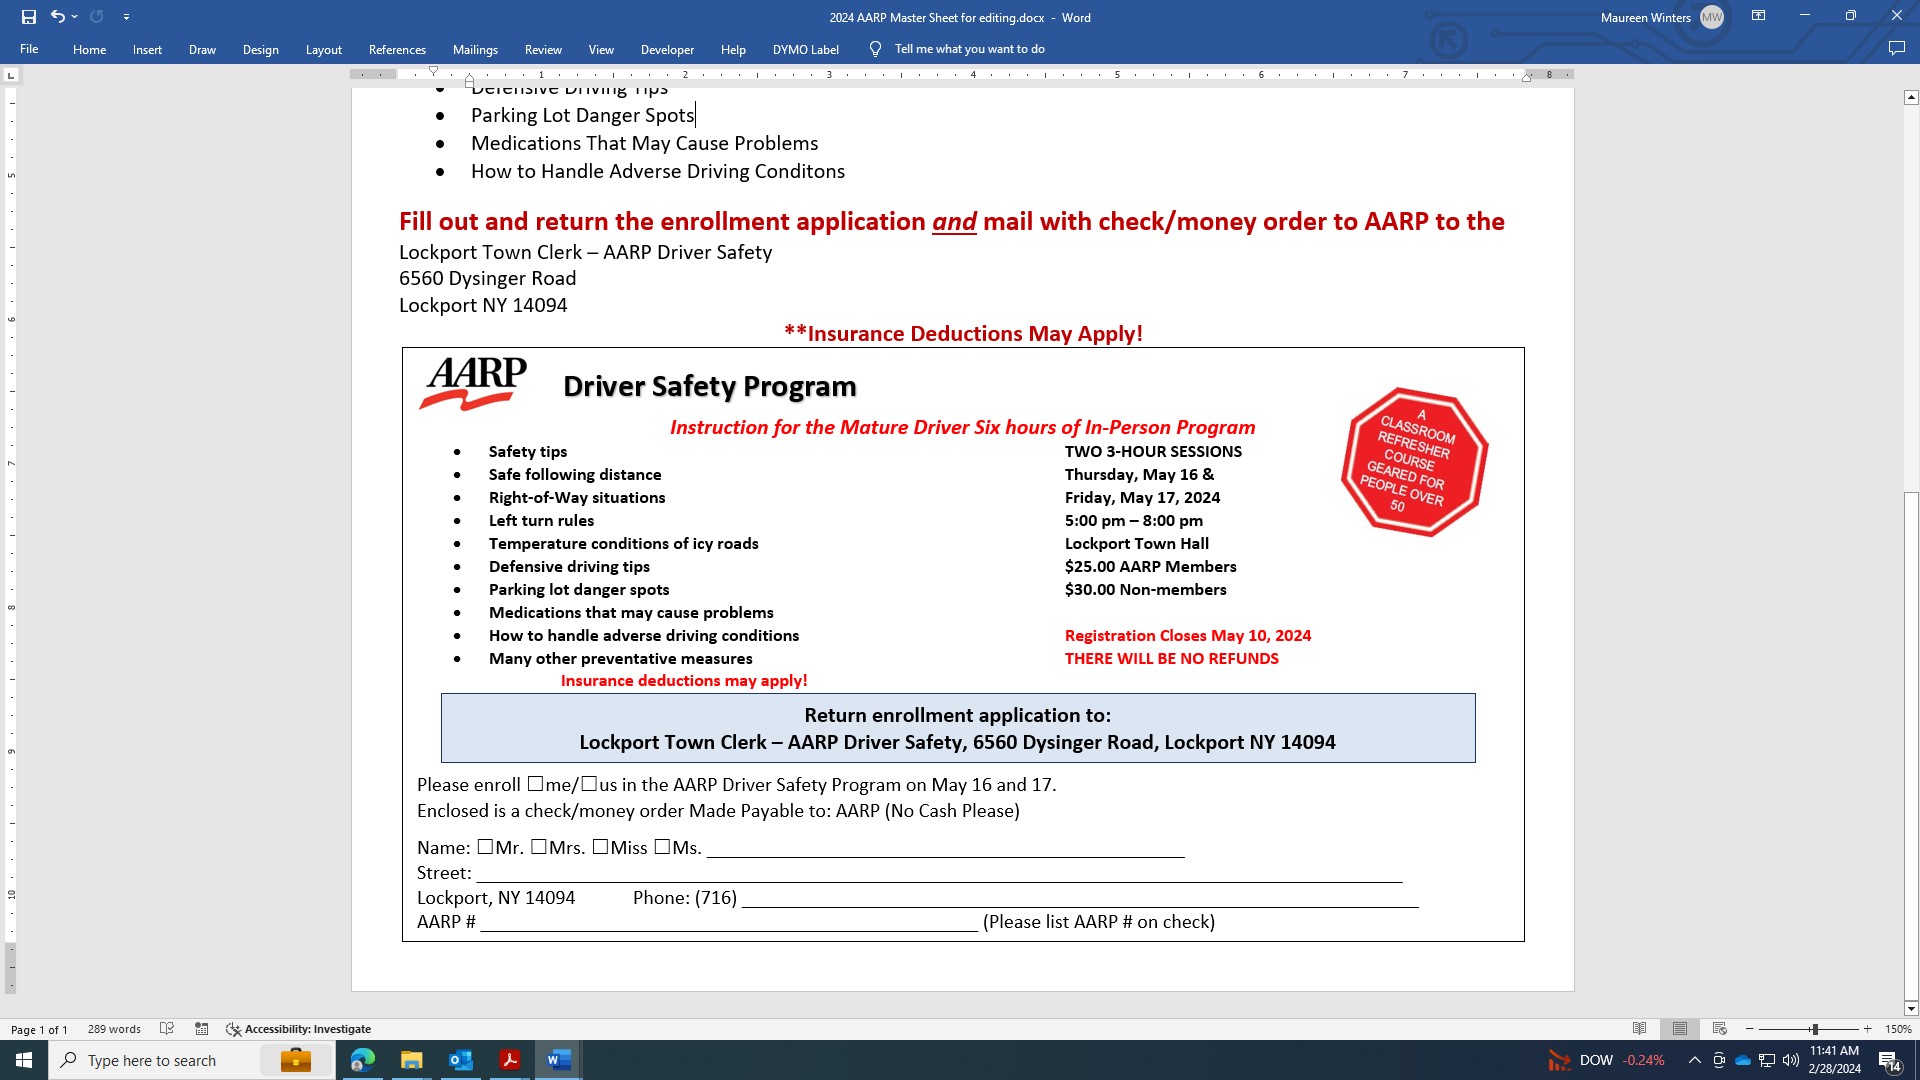
Task: Click the '$25.00 AARP Members' line
Action: click(1150, 567)
